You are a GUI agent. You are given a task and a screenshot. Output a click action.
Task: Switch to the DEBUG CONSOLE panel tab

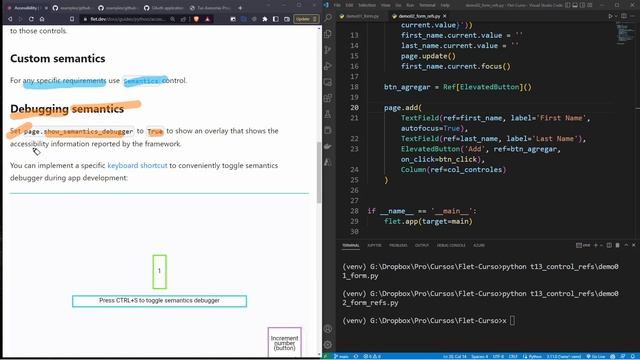click(x=451, y=245)
